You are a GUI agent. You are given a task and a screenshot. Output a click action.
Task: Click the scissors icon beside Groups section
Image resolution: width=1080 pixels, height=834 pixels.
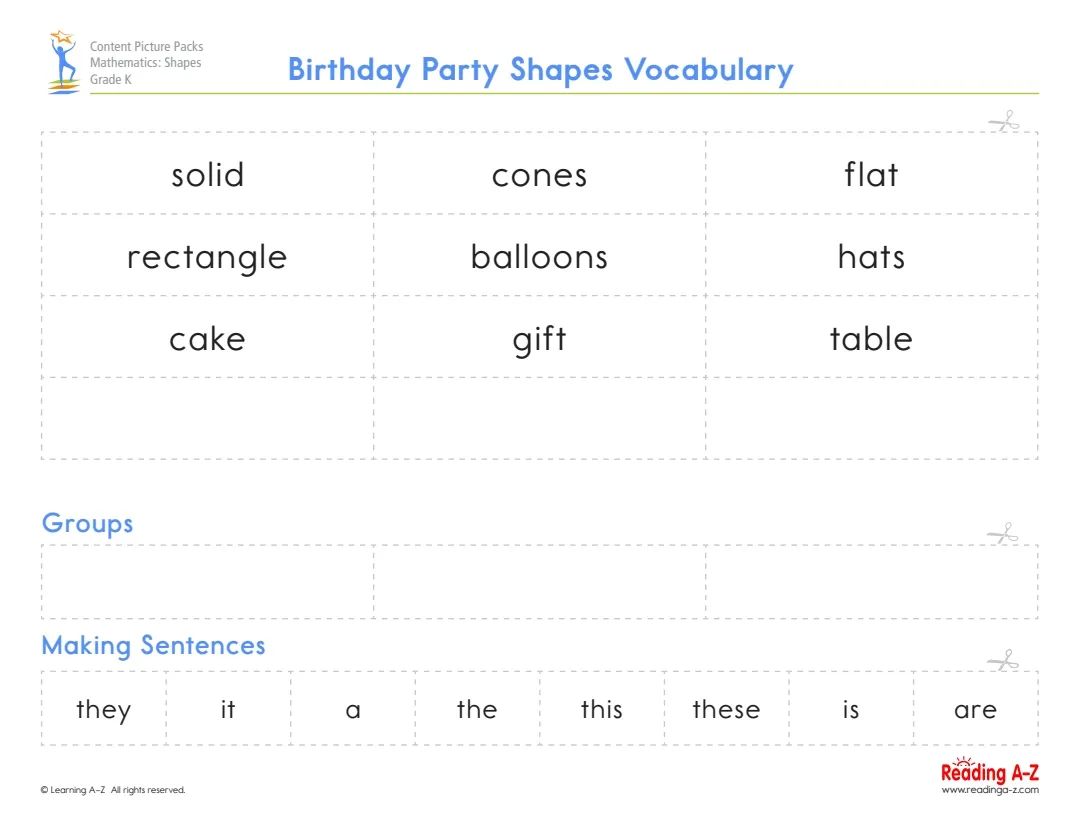[1002, 534]
